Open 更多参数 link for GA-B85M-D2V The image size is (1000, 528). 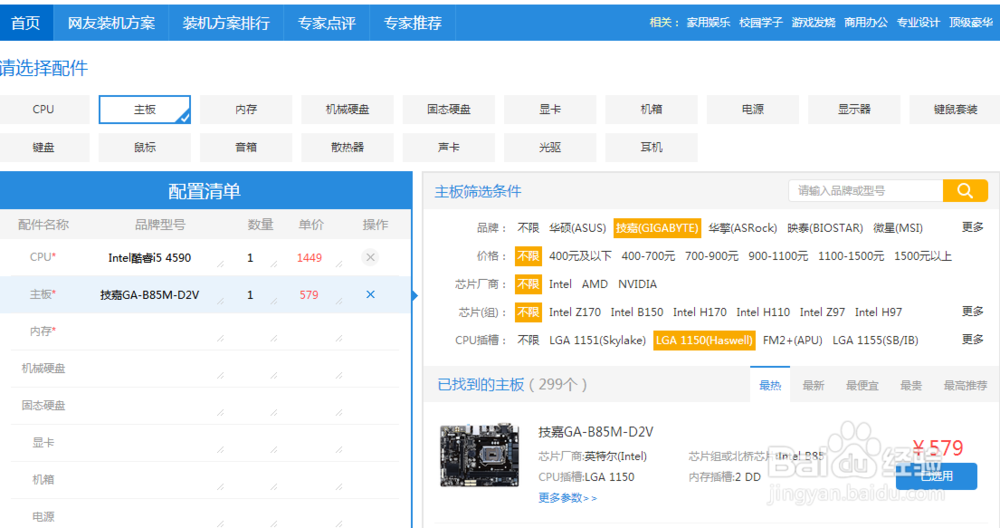[568, 498]
